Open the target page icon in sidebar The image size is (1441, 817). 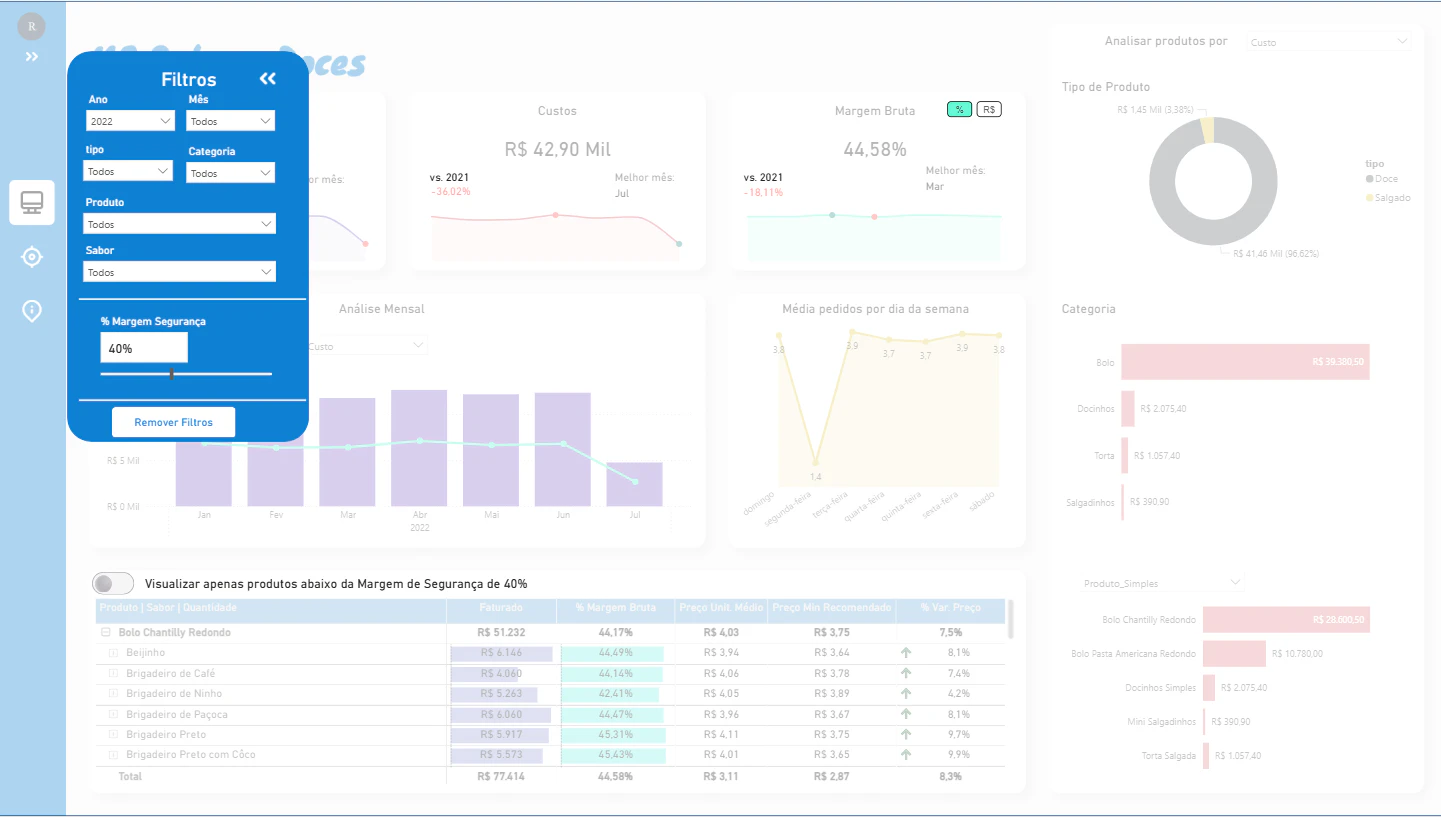tap(32, 257)
